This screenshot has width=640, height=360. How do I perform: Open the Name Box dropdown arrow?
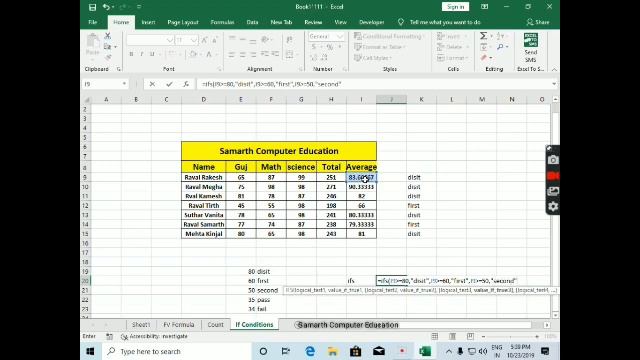(124, 84)
